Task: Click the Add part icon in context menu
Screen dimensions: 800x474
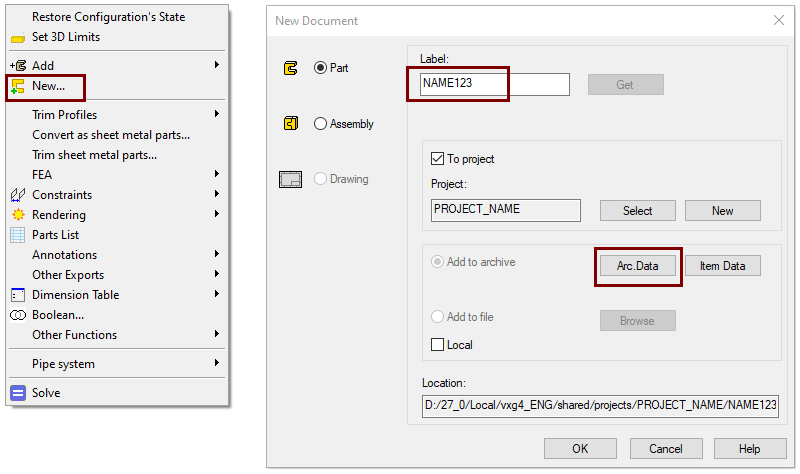Action: pos(18,65)
